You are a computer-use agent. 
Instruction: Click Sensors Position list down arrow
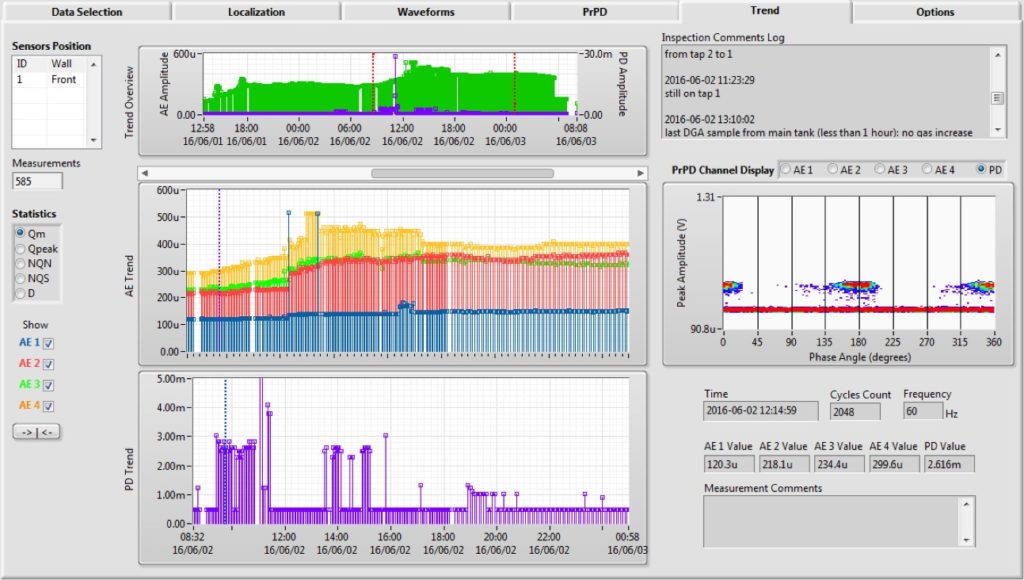click(x=95, y=141)
